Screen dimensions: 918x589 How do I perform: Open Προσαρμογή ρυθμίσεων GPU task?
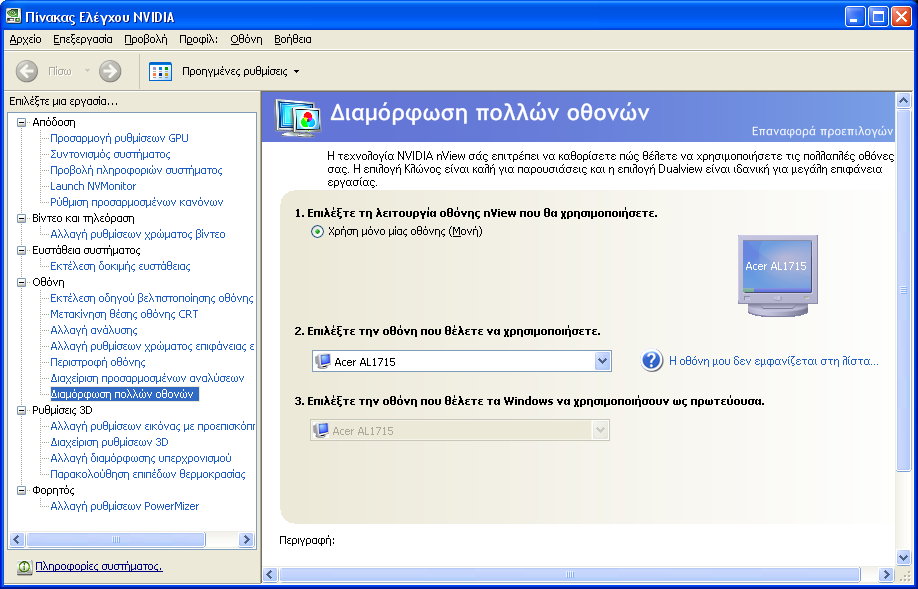[x=119, y=138]
